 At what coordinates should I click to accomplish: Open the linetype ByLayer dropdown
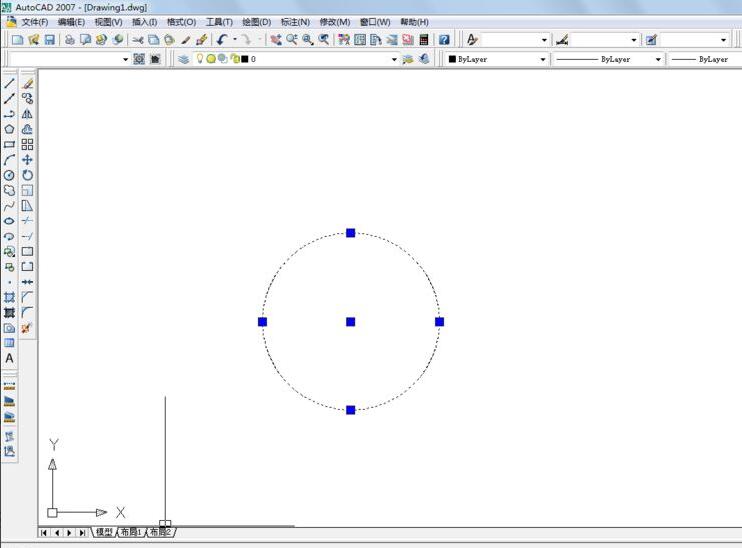(658, 59)
